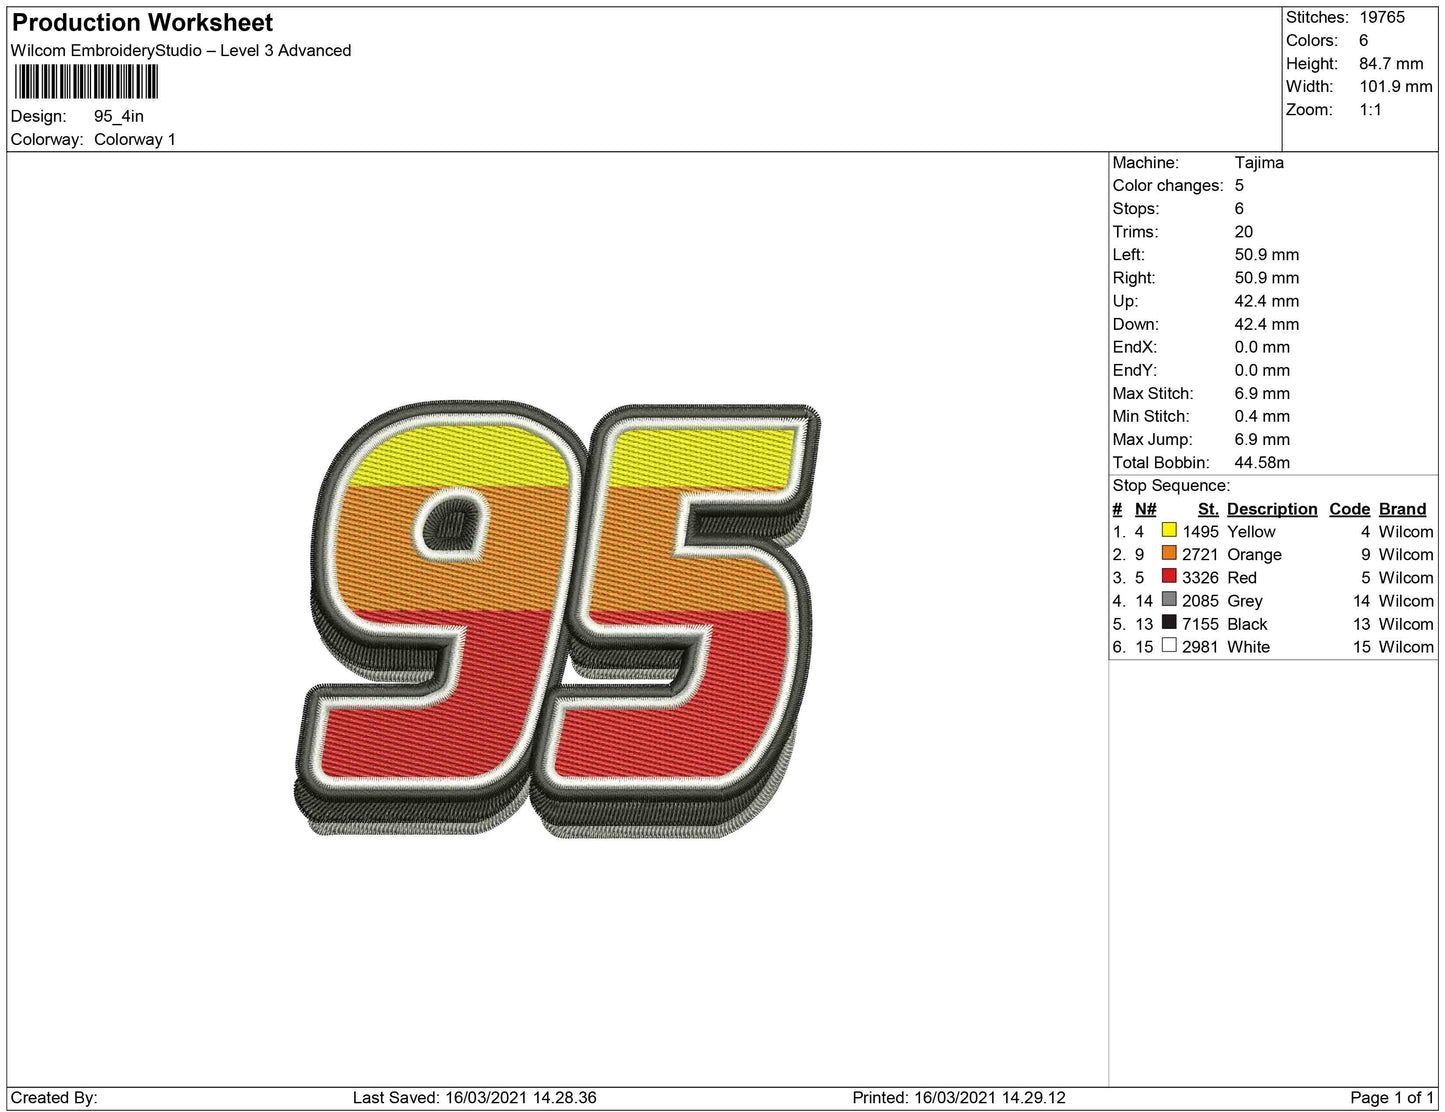
Task: Click the stitch count '1495' for Yellow
Action: pyautogui.click(x=1200, y=531)
